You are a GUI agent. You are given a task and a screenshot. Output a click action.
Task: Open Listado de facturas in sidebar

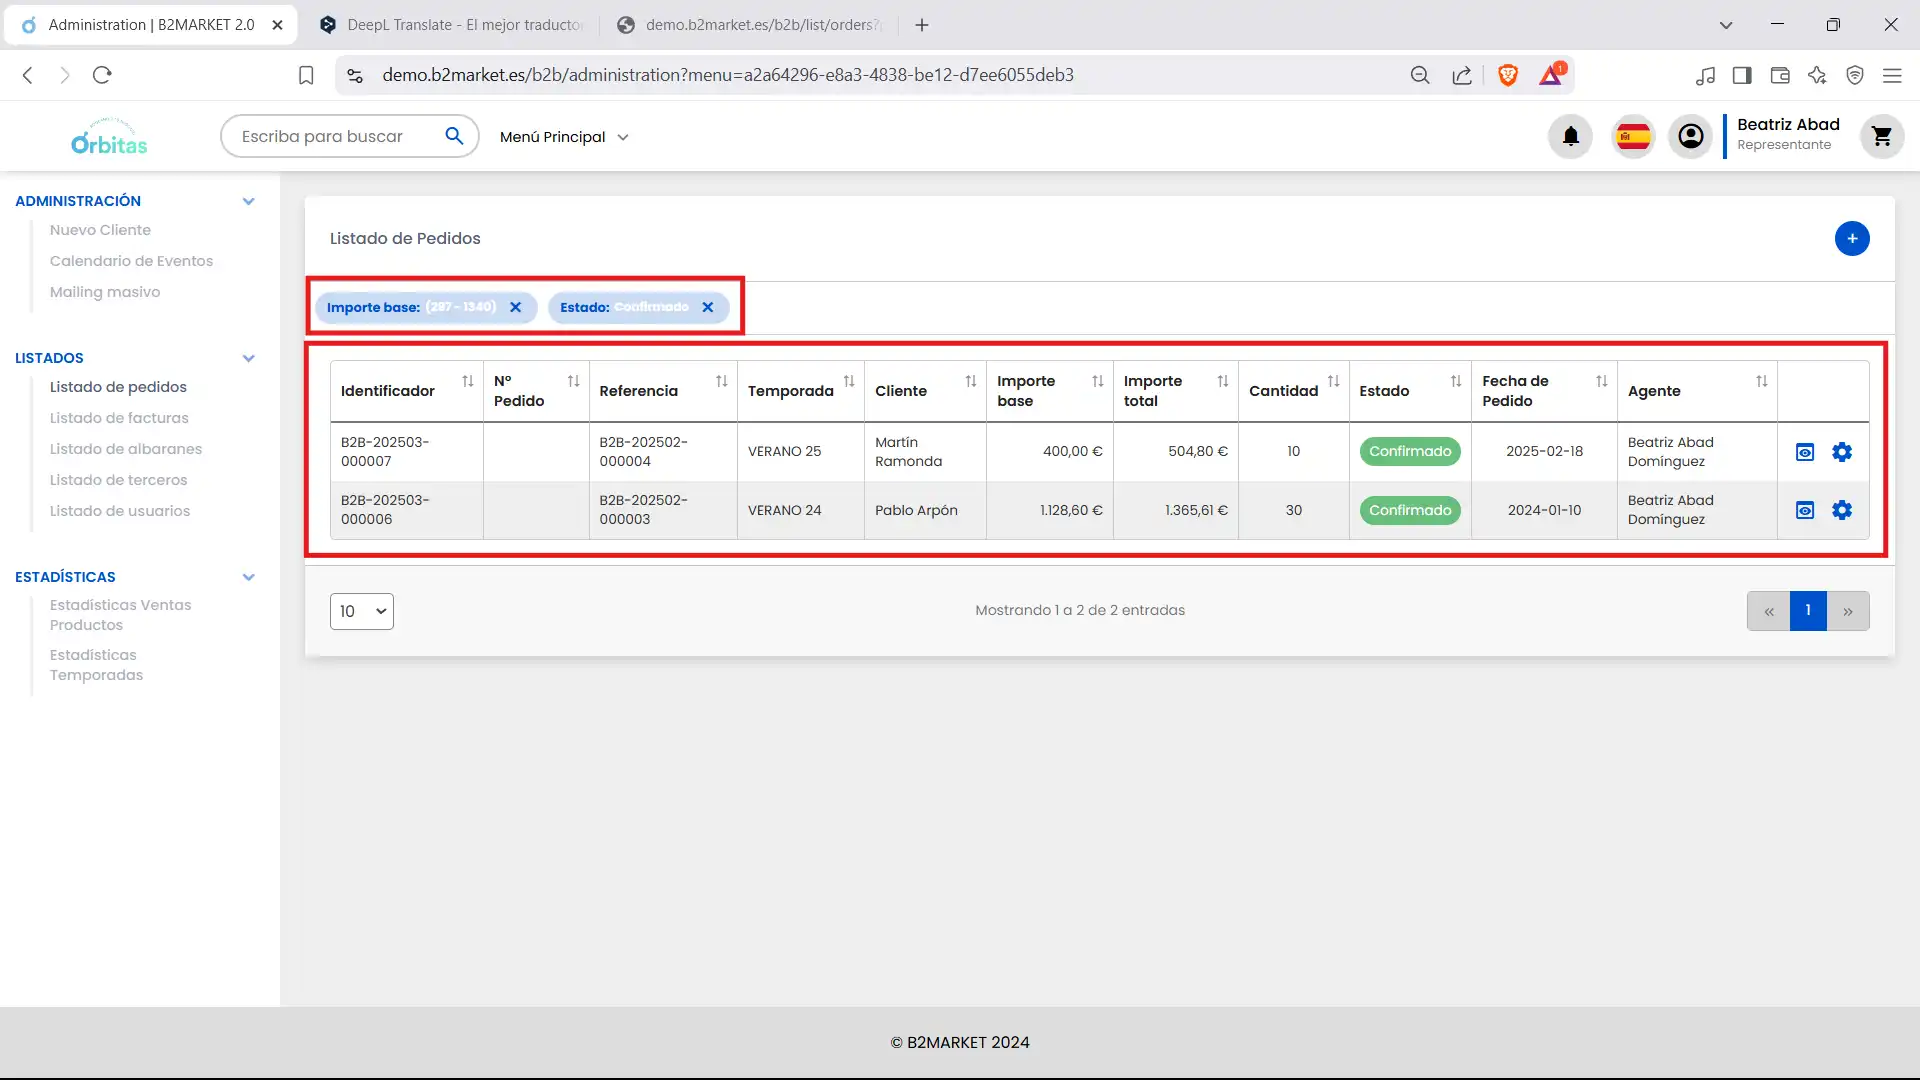pos(119,418)
